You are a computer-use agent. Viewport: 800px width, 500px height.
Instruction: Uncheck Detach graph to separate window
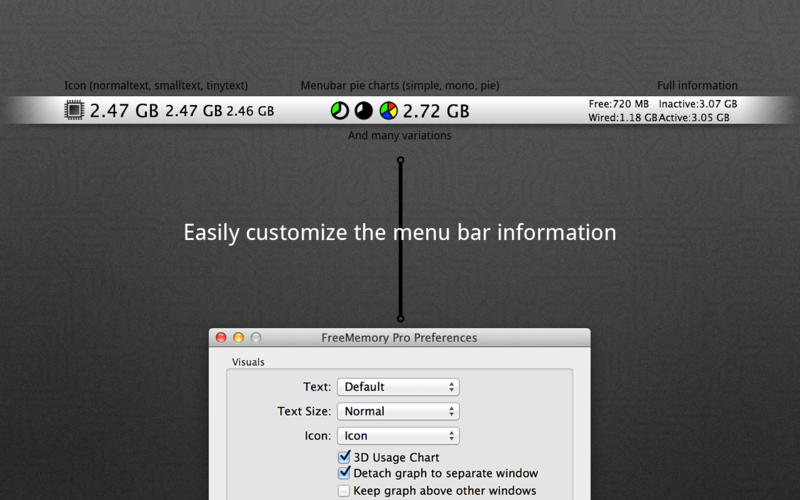(x=345, y=473)
